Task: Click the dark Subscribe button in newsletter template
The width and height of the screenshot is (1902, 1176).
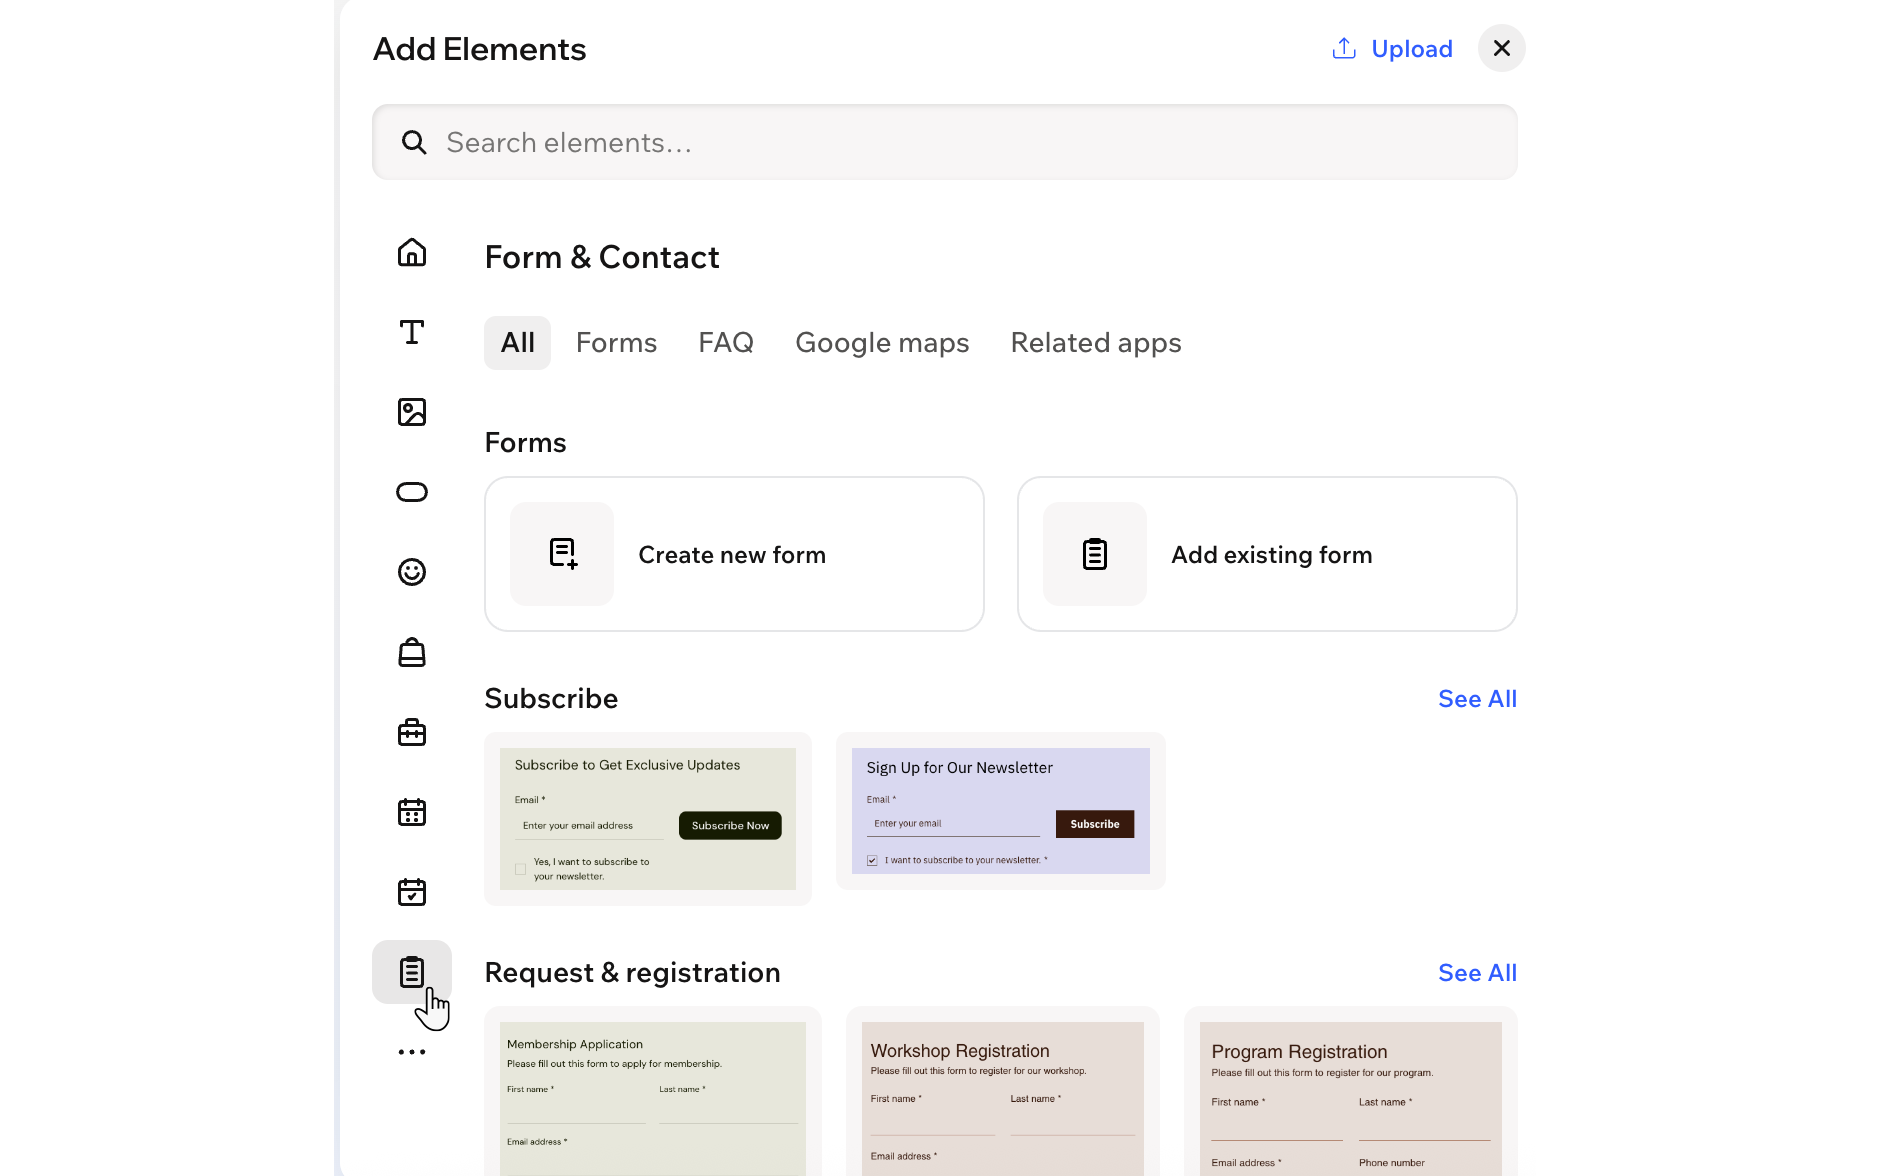Action: pyautogui.click(x=1095, y=824)
